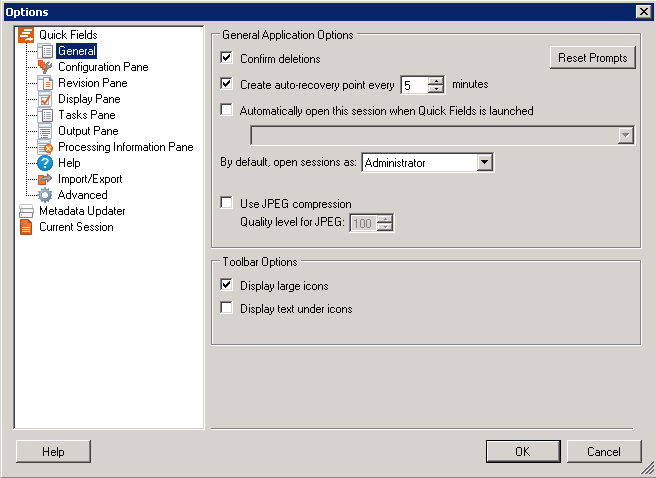This screenshot has width=656, height=478.
Task: Click the Help button at bottom
Action: tap(53, 452)
